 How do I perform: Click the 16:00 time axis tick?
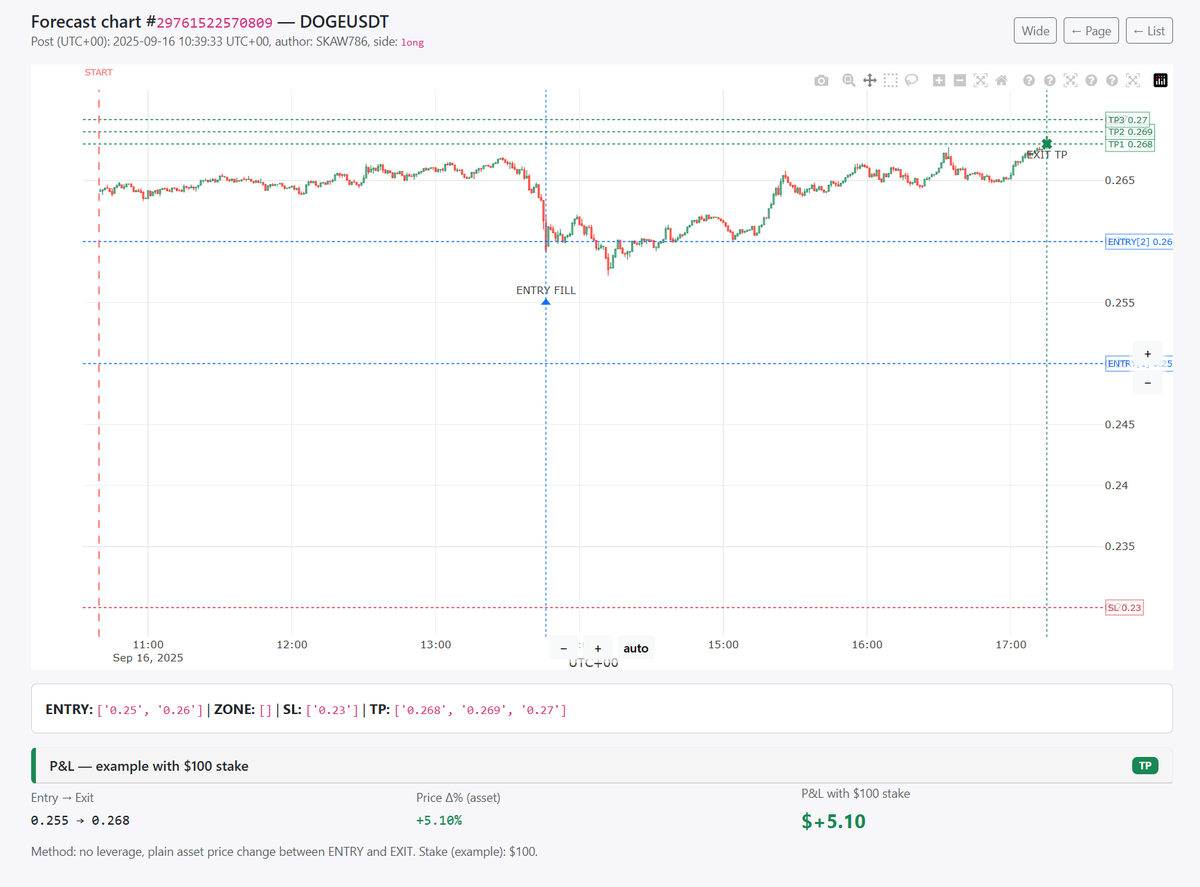[x=867, y=645]
